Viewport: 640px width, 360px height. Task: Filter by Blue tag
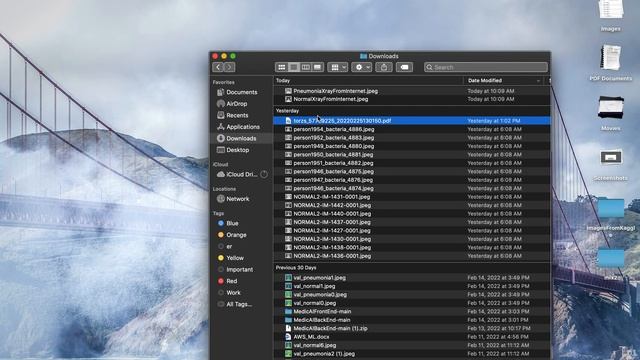(x=232, y=223)
